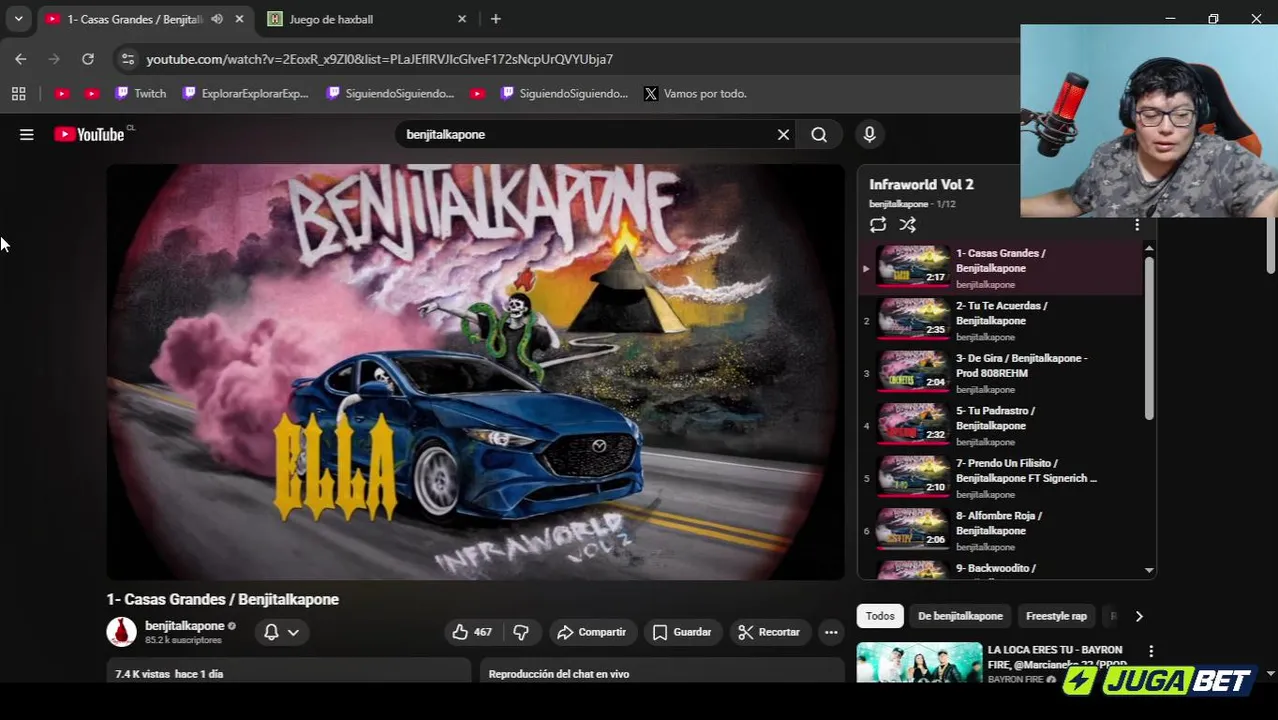Select the Todos filter chip
Image resolution: width=1278 pixels, height=720 pixels.
point(880,616)
